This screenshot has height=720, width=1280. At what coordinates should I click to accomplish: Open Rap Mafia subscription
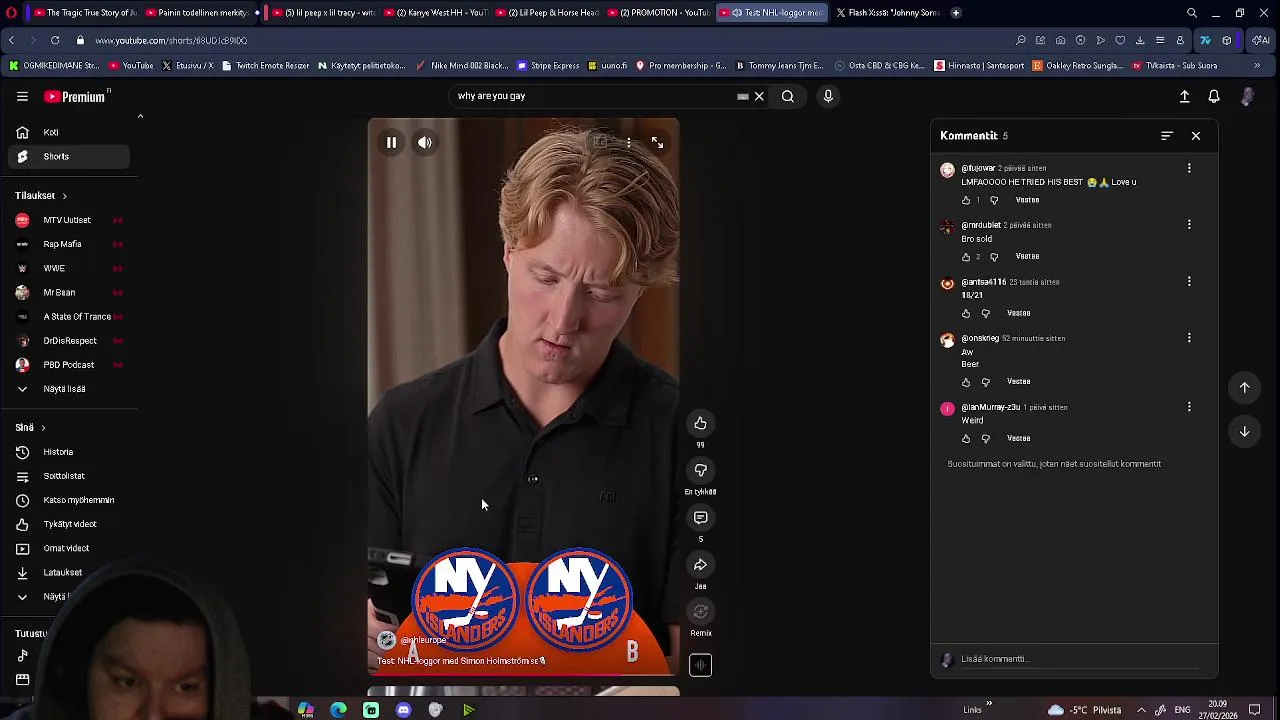(68, 244)
